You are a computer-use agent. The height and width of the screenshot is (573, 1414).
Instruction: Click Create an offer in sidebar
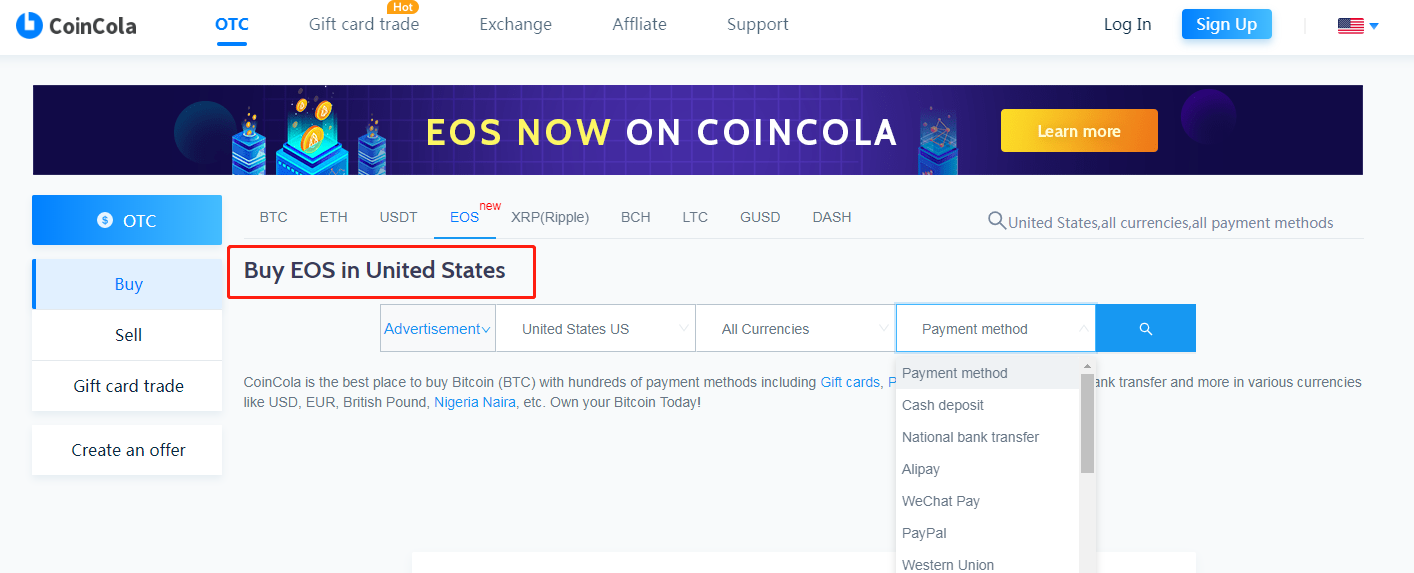pyautogui.click(x=128, y=450)
